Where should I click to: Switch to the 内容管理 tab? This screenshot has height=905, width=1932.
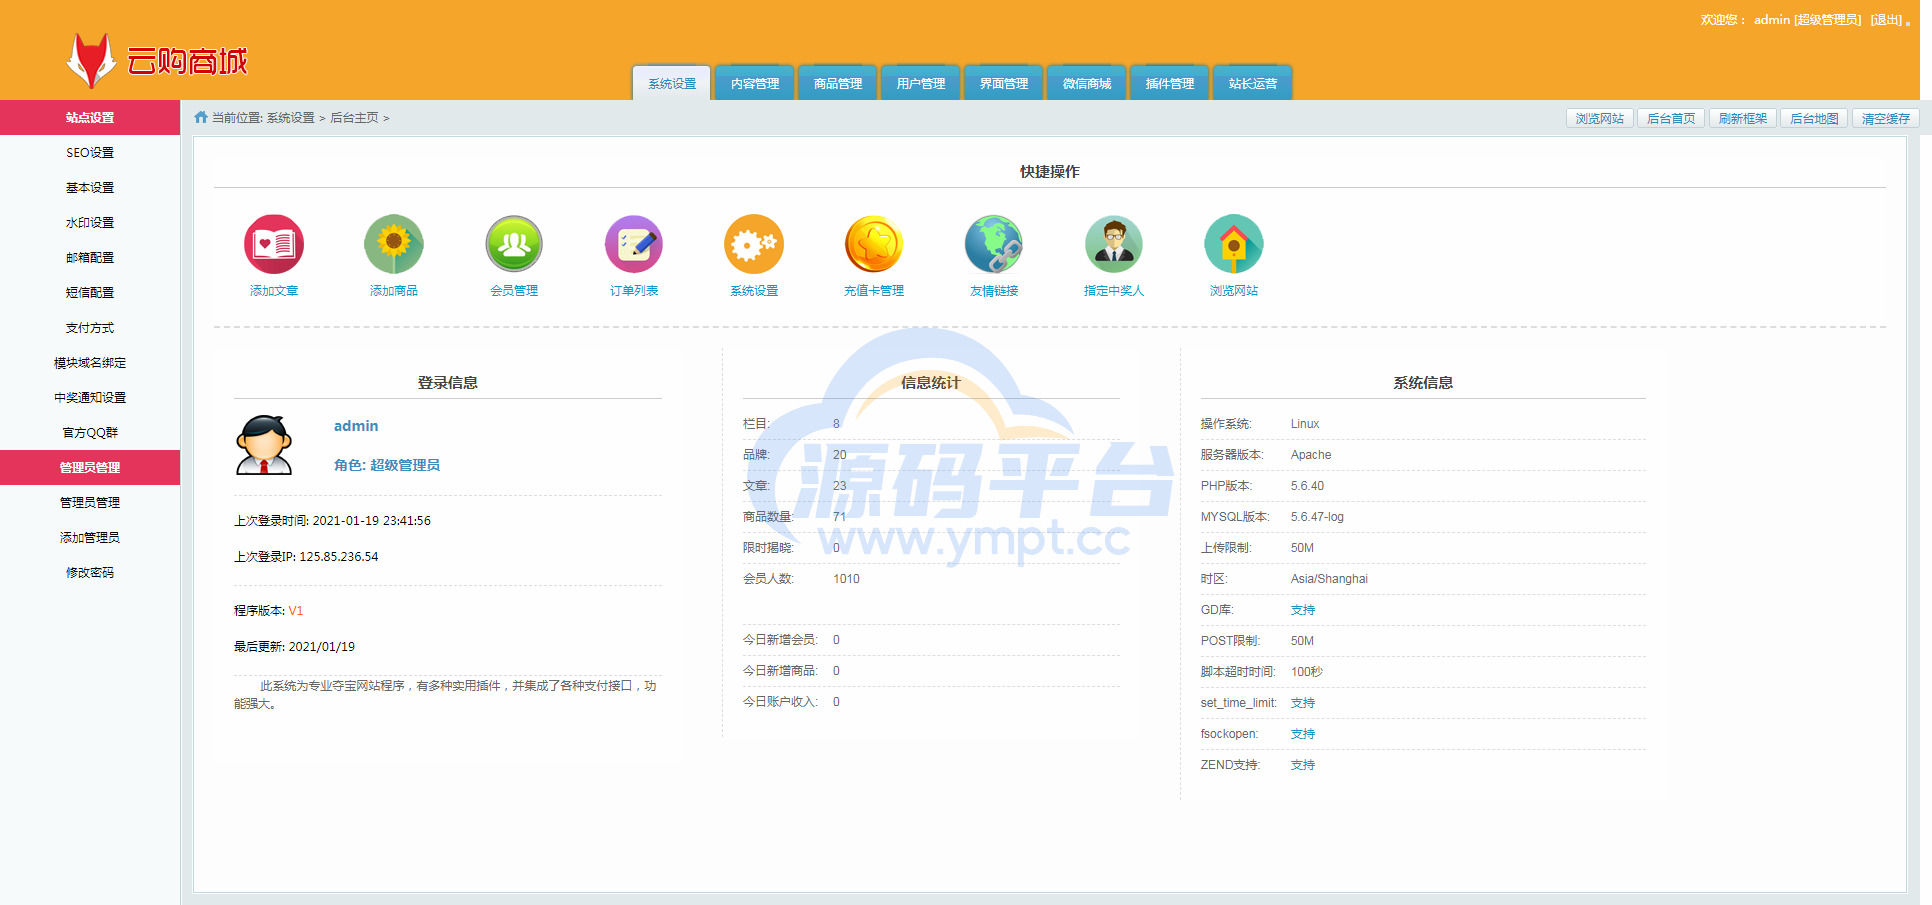point(755,83)
